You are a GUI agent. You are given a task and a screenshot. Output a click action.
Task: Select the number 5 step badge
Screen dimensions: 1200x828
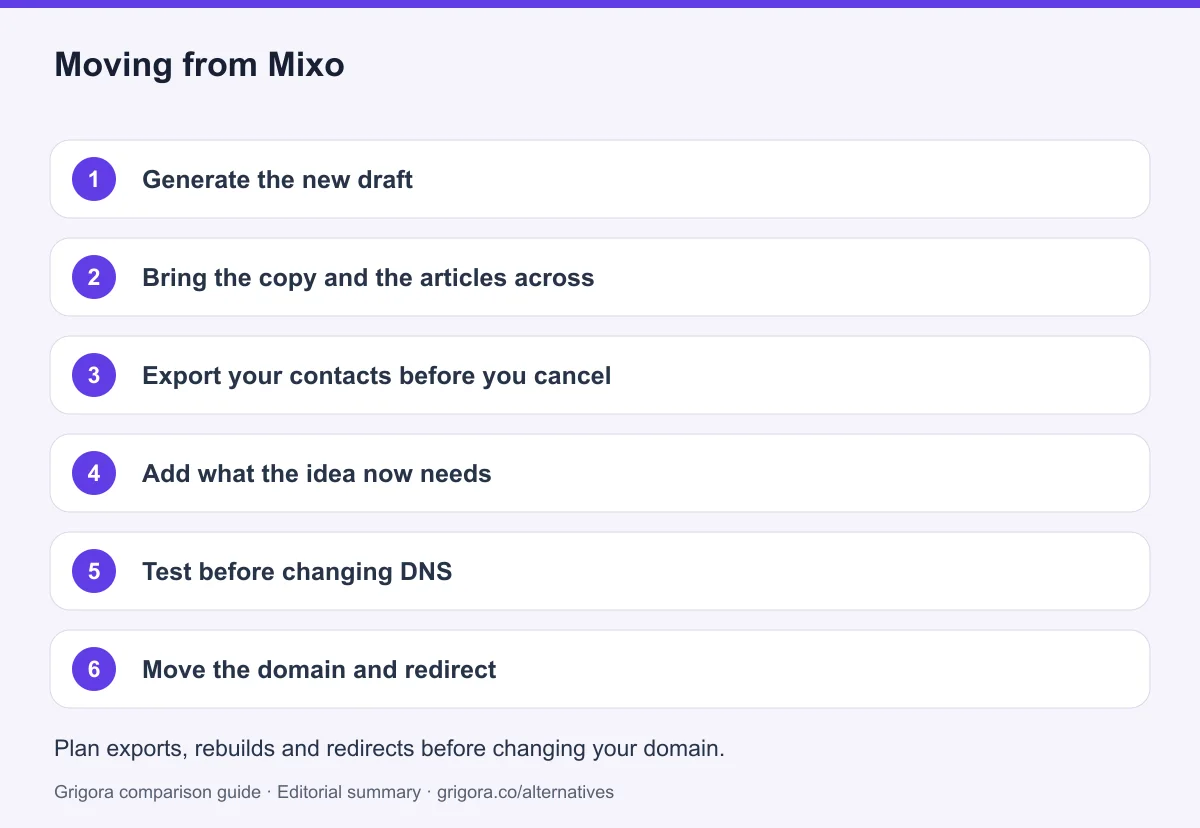coord(94,571)
